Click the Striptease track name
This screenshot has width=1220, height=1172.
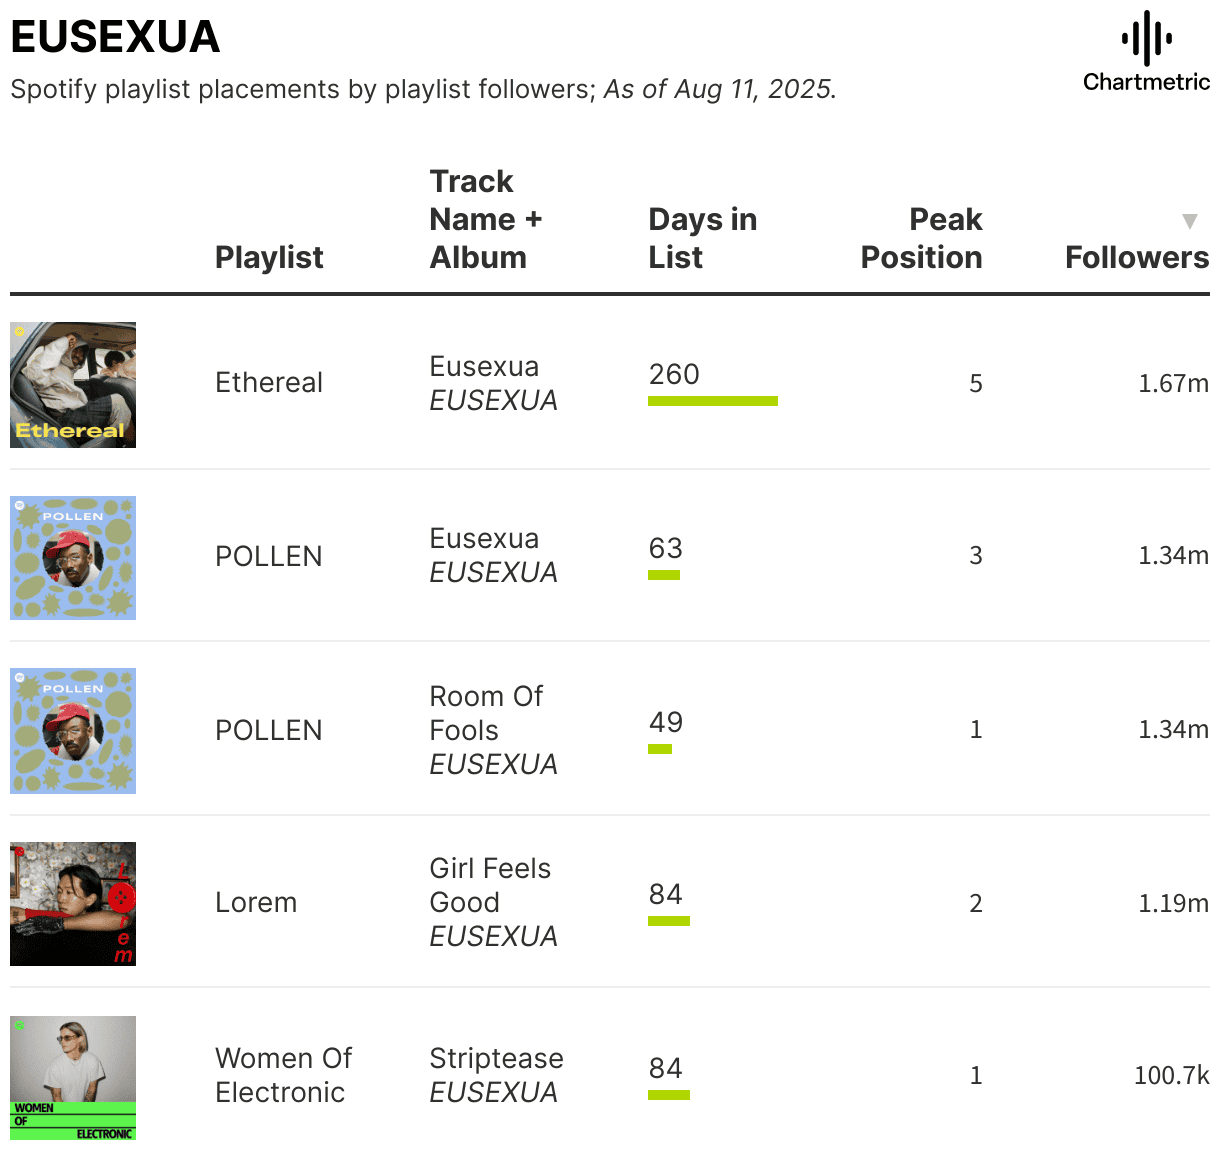click(x=496, y=1058)
